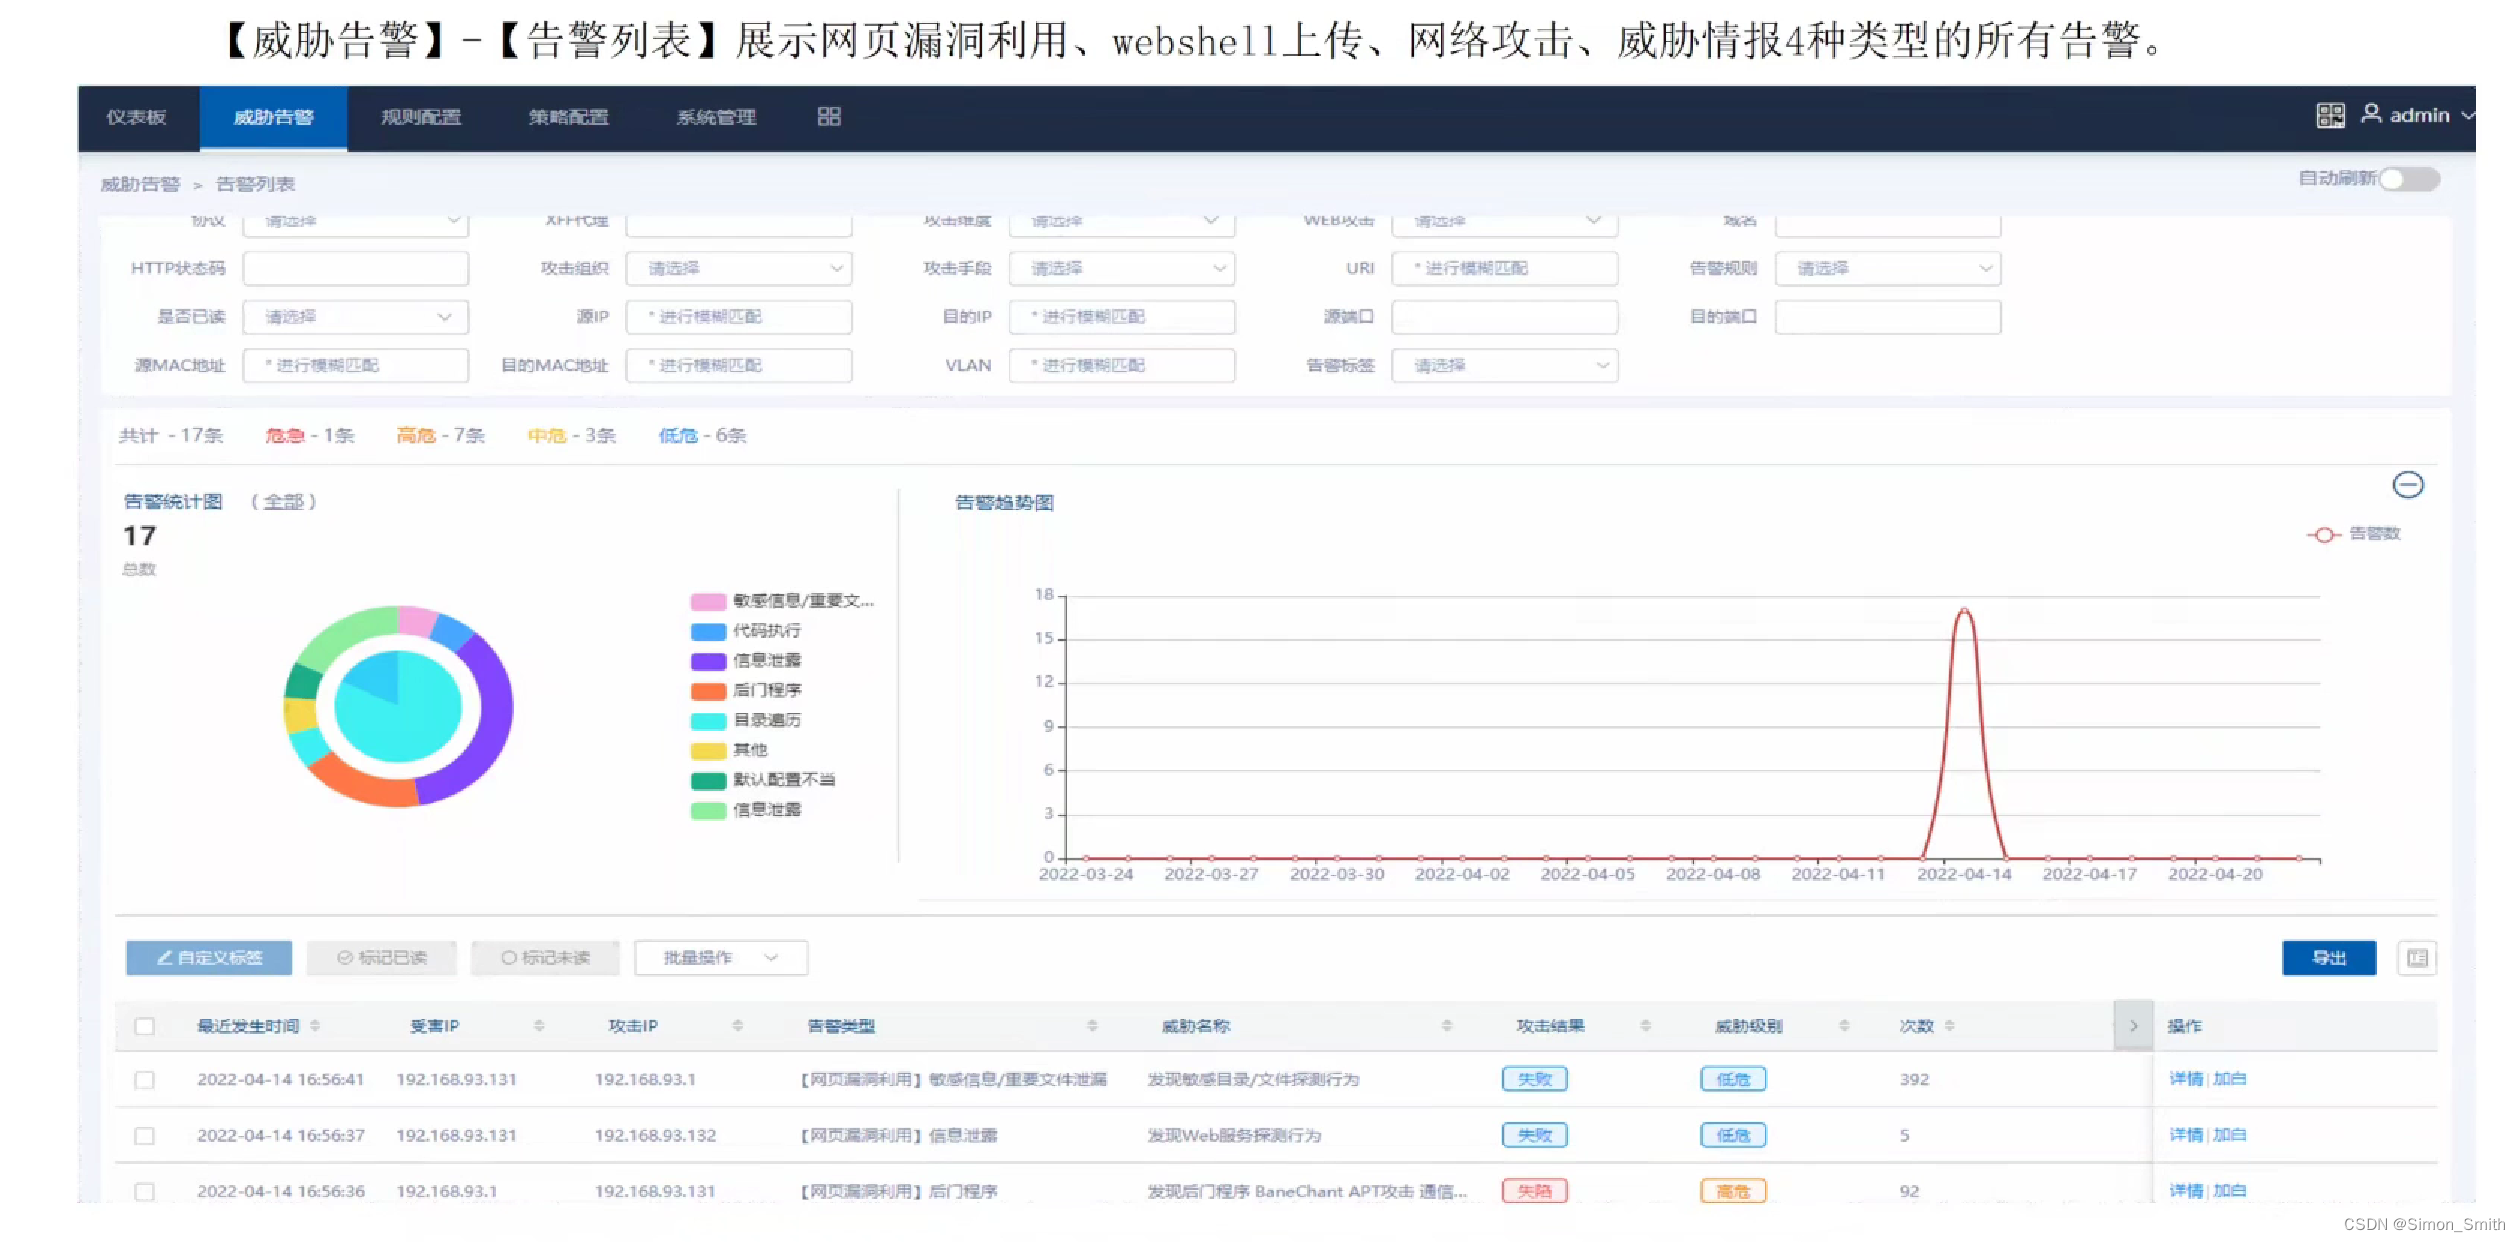
Task: Click the blue 导出 button
Action: tap(2328, 958)
